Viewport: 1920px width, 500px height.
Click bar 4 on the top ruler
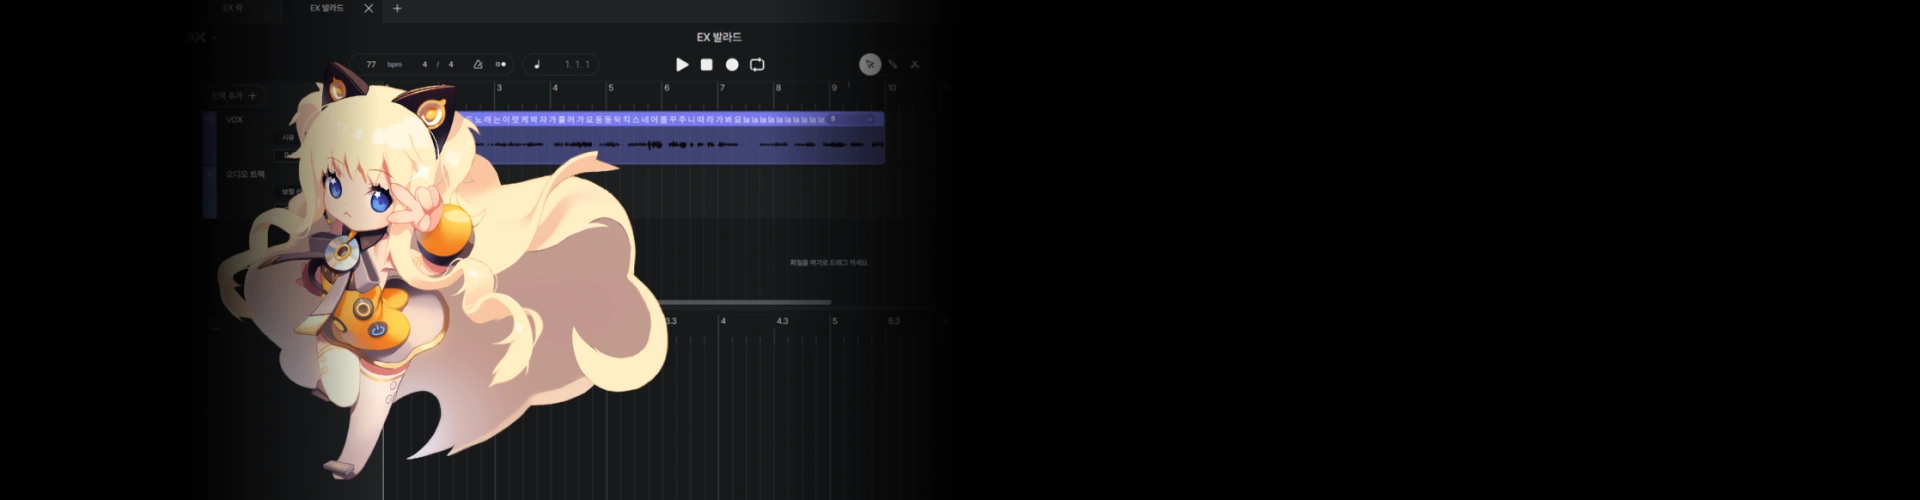click(x=555, y=88)
